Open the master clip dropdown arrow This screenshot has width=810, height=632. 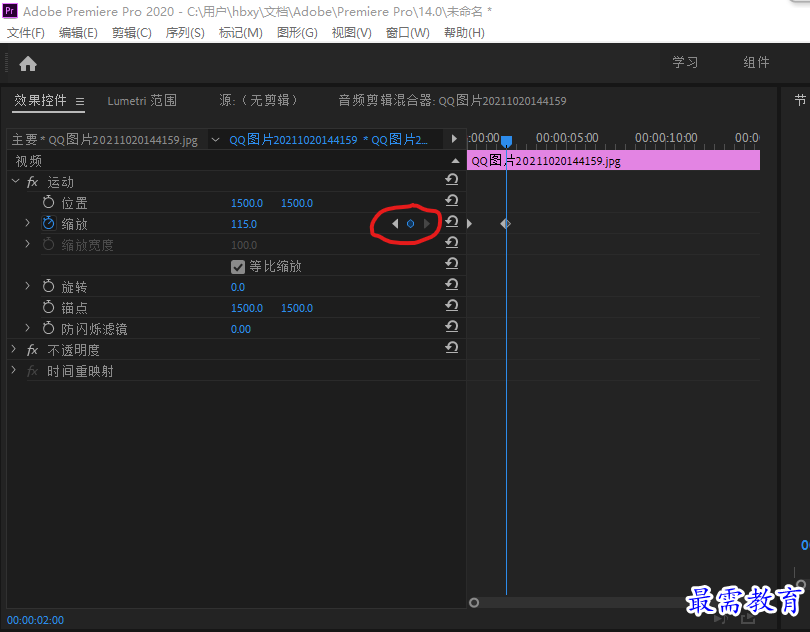[216, 140]
